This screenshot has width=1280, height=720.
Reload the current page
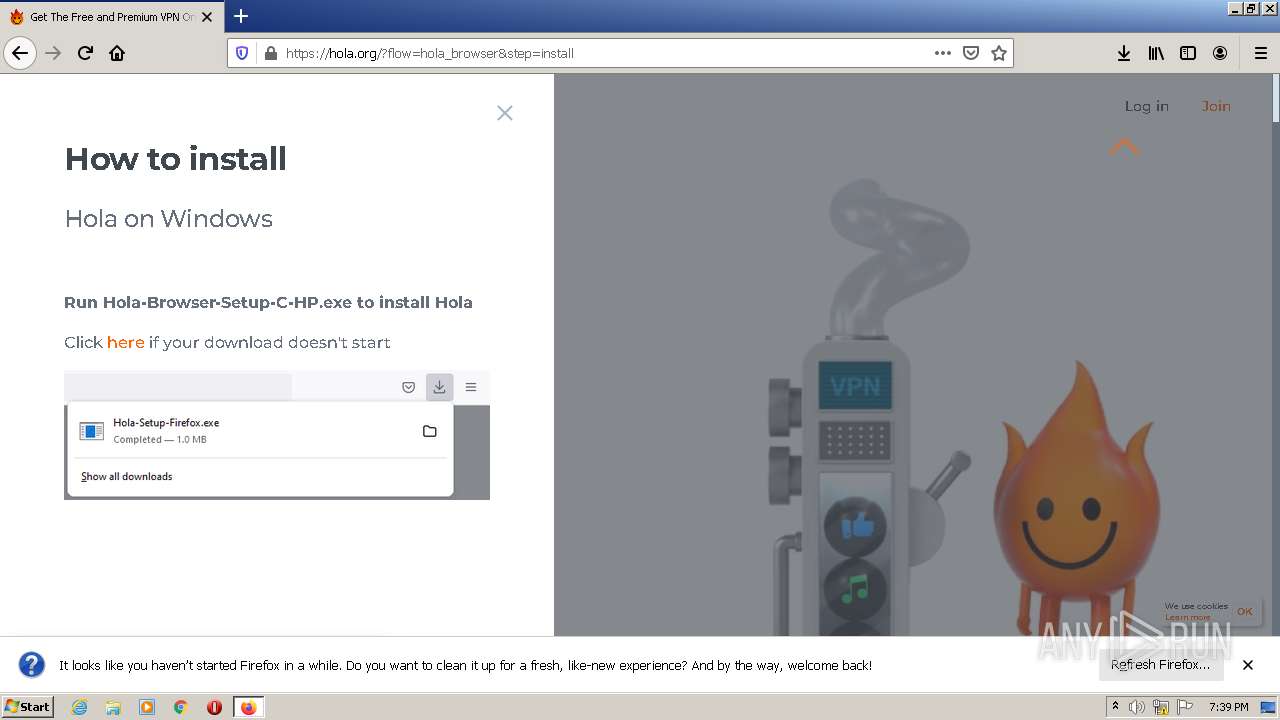(x=85, y=53)
